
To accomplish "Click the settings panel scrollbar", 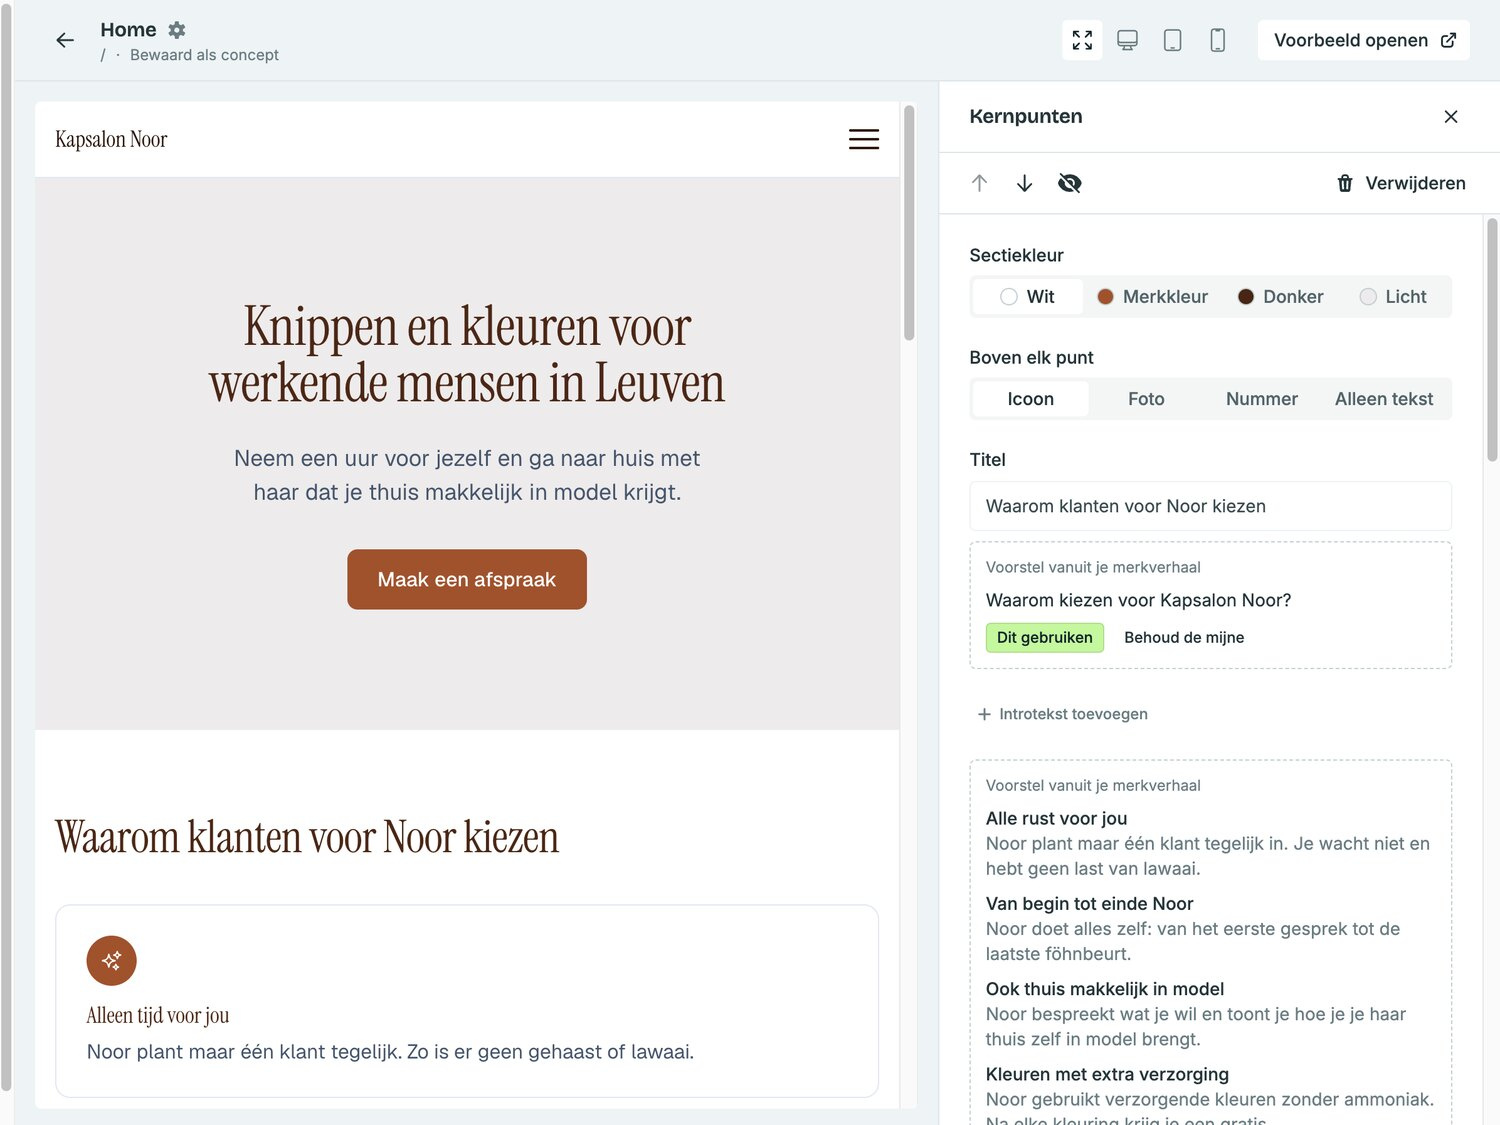I will point(1492,340).
